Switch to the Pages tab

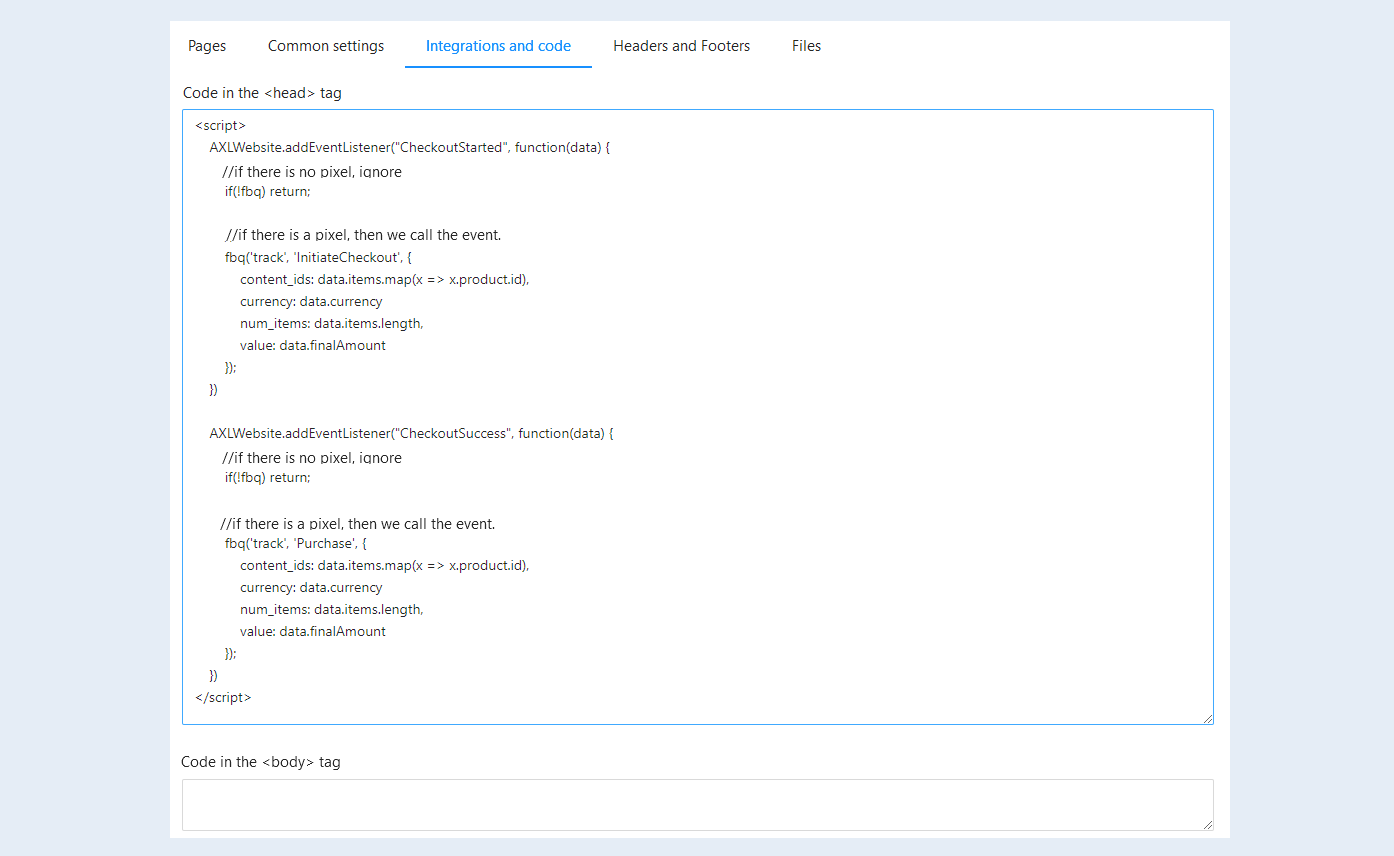pos(207,46)
